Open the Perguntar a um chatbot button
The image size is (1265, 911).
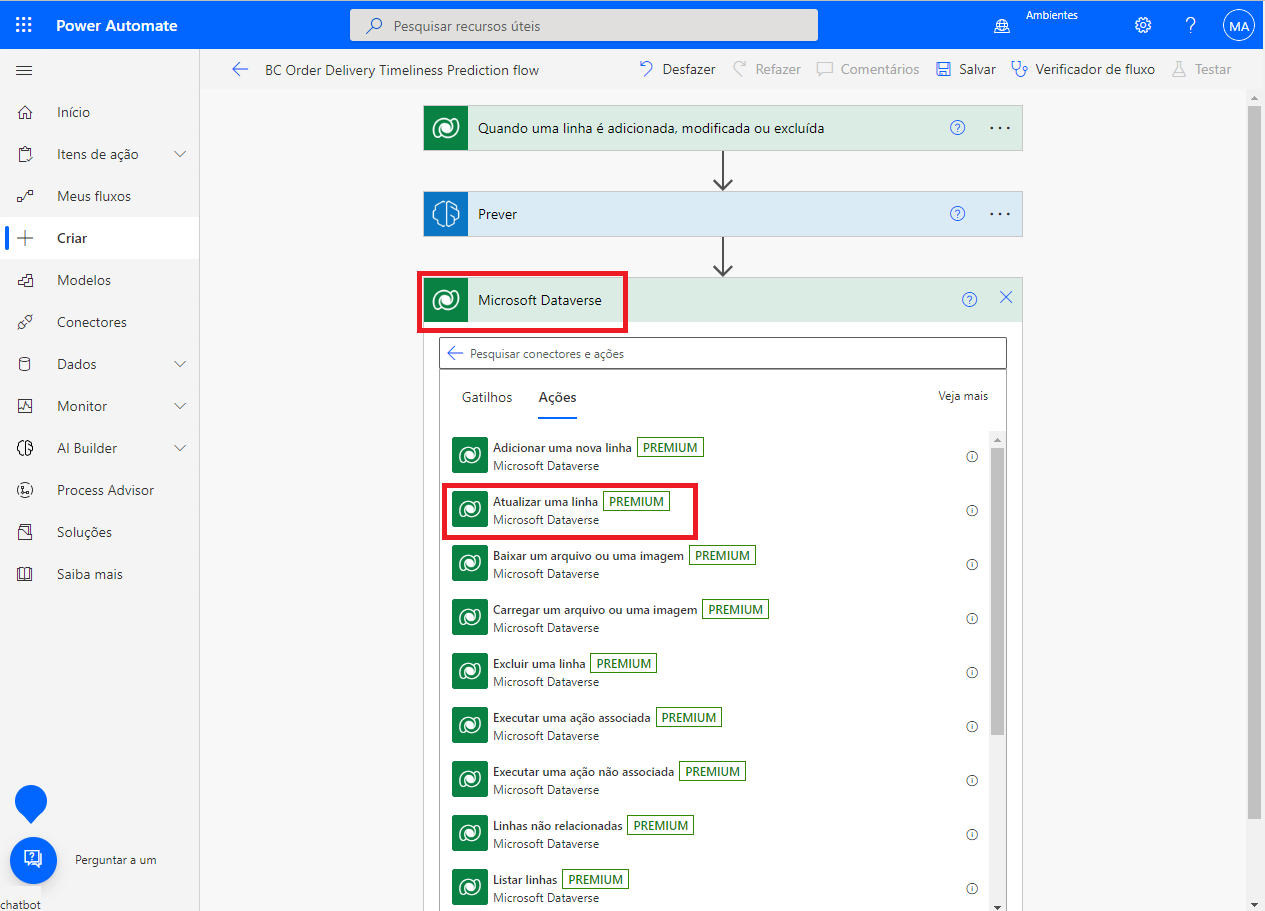[x=32, y=860]
